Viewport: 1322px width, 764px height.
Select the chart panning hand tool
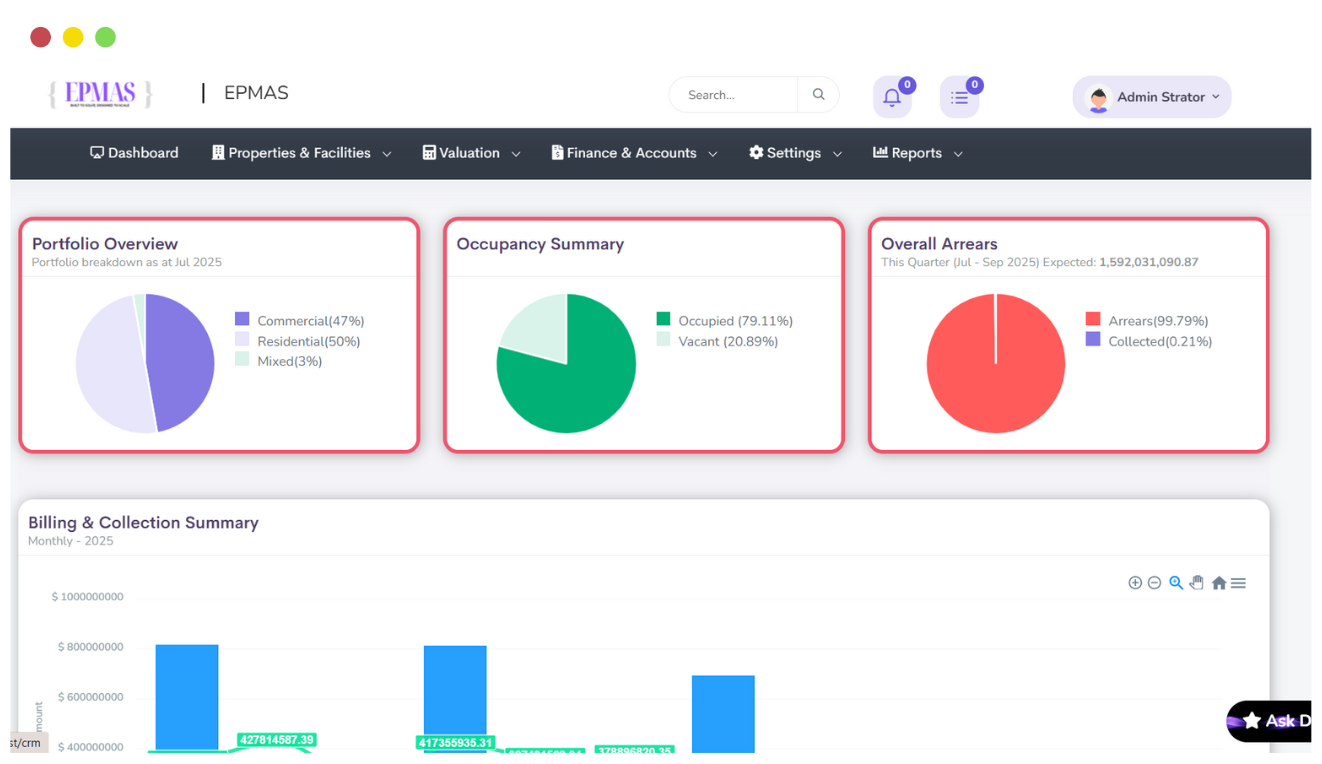(1197, 583)
